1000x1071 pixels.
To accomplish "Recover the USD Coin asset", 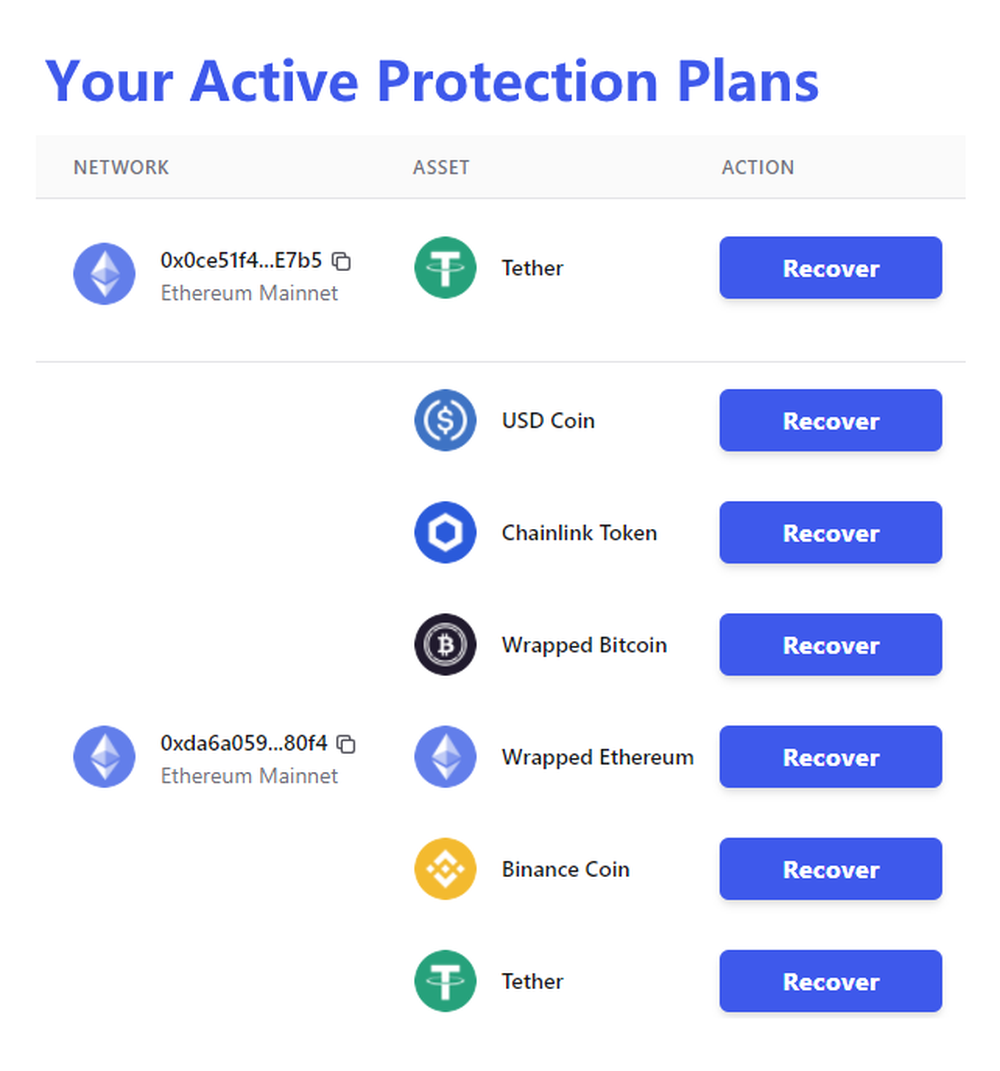I will 830,421.
